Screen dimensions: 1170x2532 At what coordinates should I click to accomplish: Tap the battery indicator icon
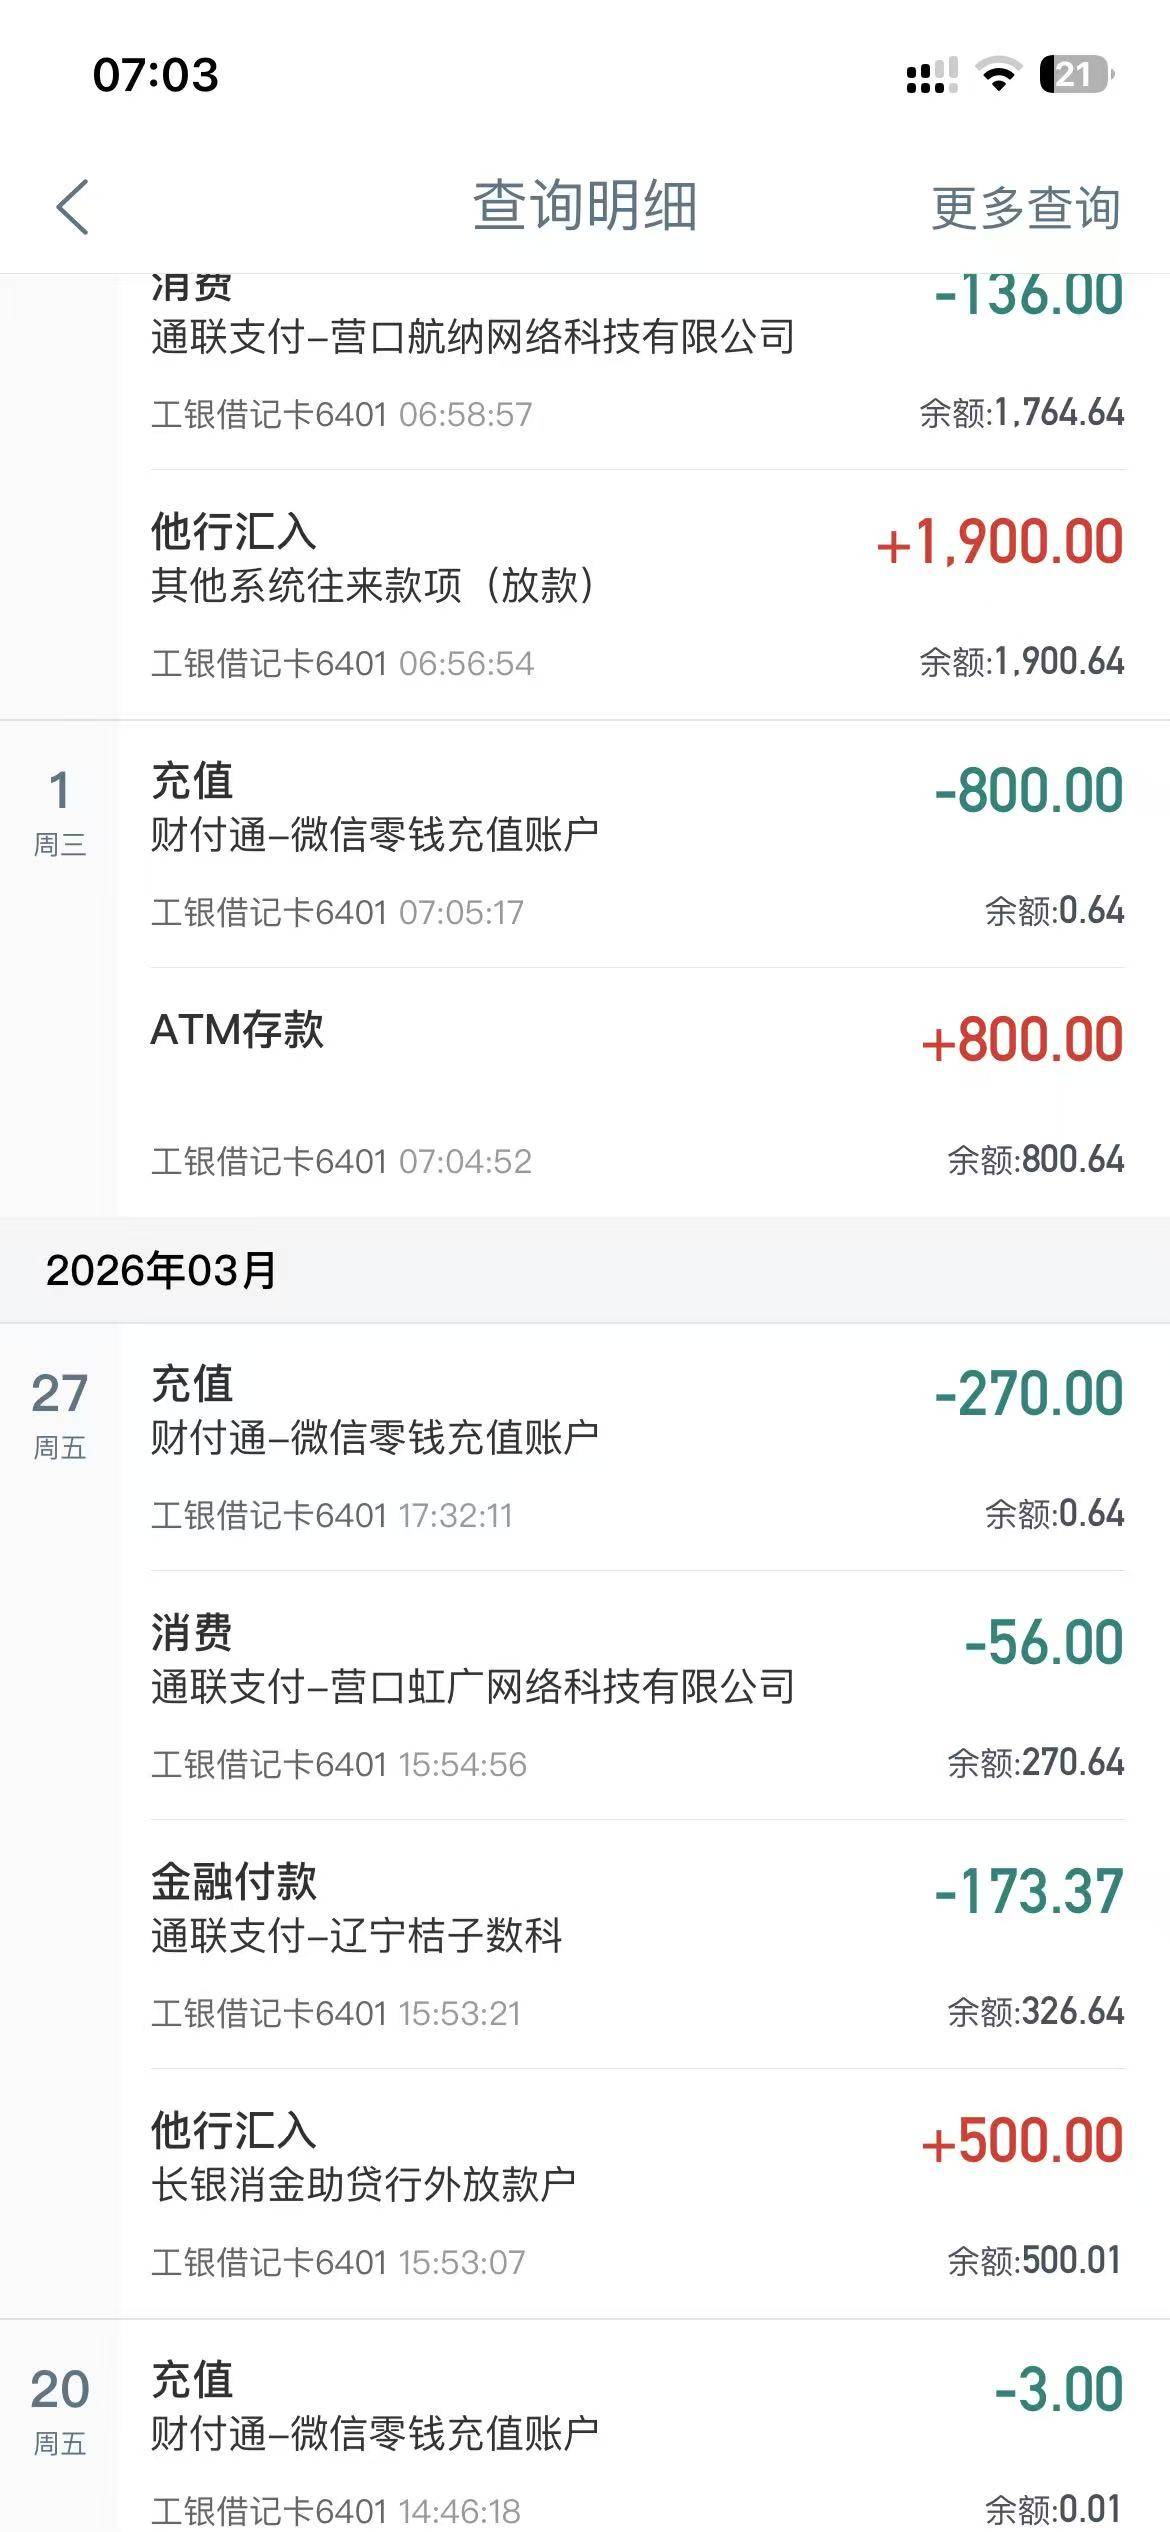[x=1076, y=75]
